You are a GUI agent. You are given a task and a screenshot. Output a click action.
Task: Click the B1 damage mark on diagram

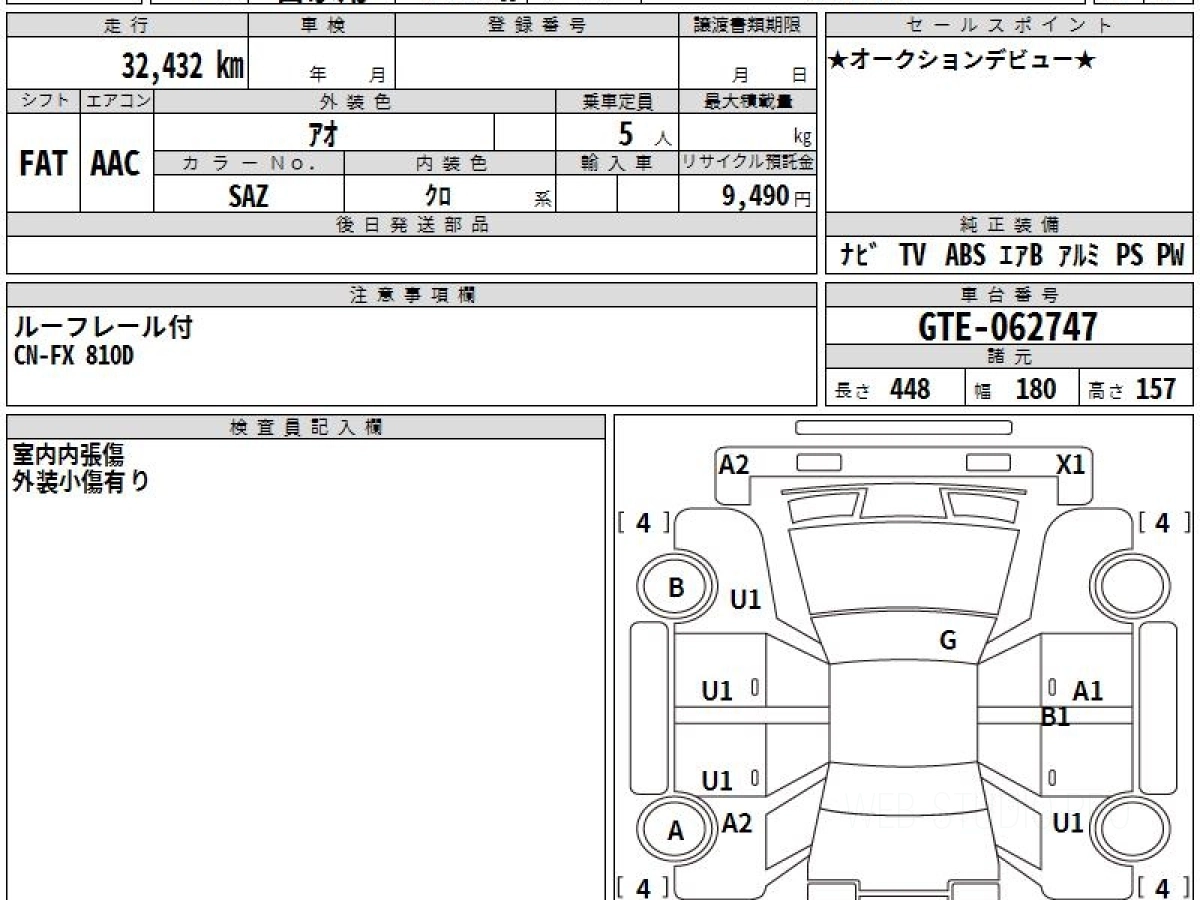[1056, 716]
